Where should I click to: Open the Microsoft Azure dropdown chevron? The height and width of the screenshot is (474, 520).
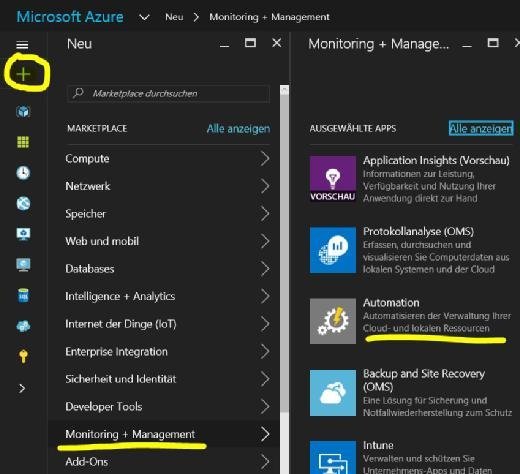pos(144,17)
